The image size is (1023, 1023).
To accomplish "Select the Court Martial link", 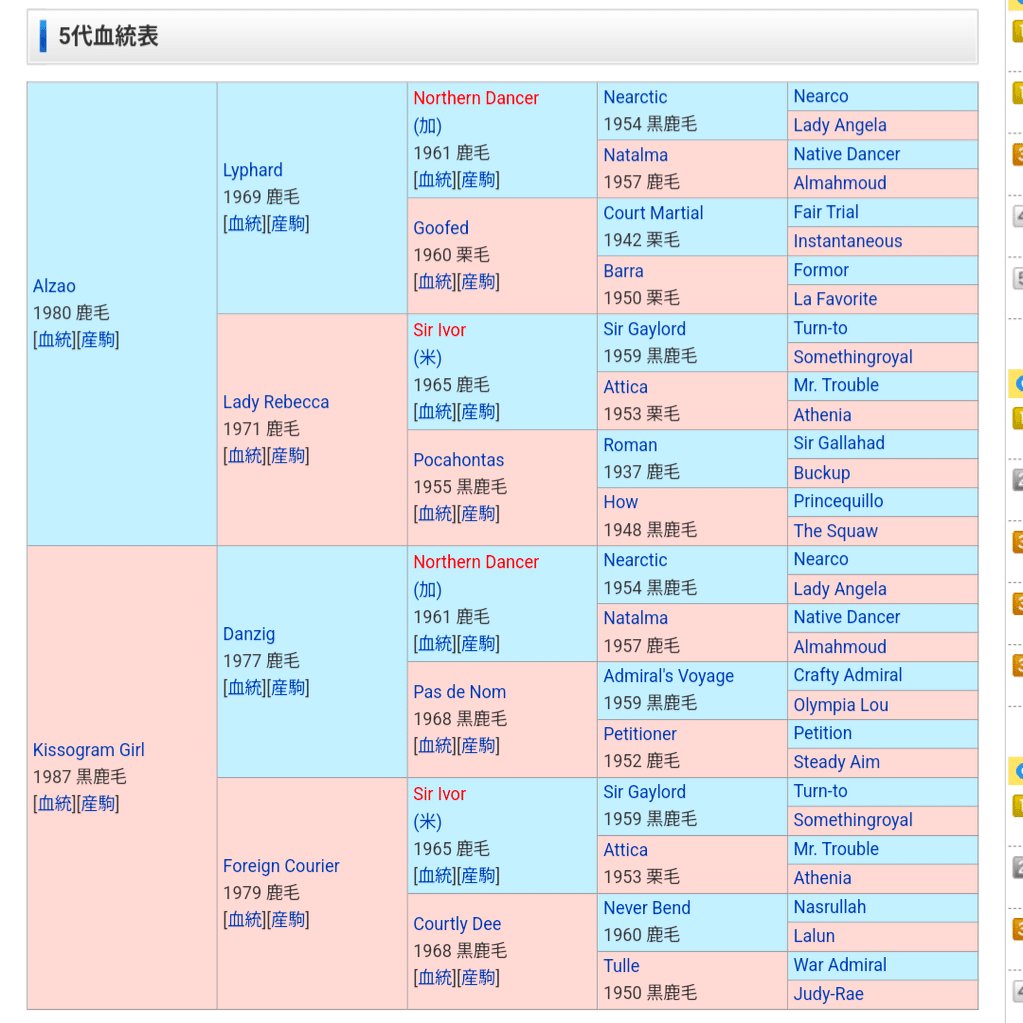I will [653, 213].
